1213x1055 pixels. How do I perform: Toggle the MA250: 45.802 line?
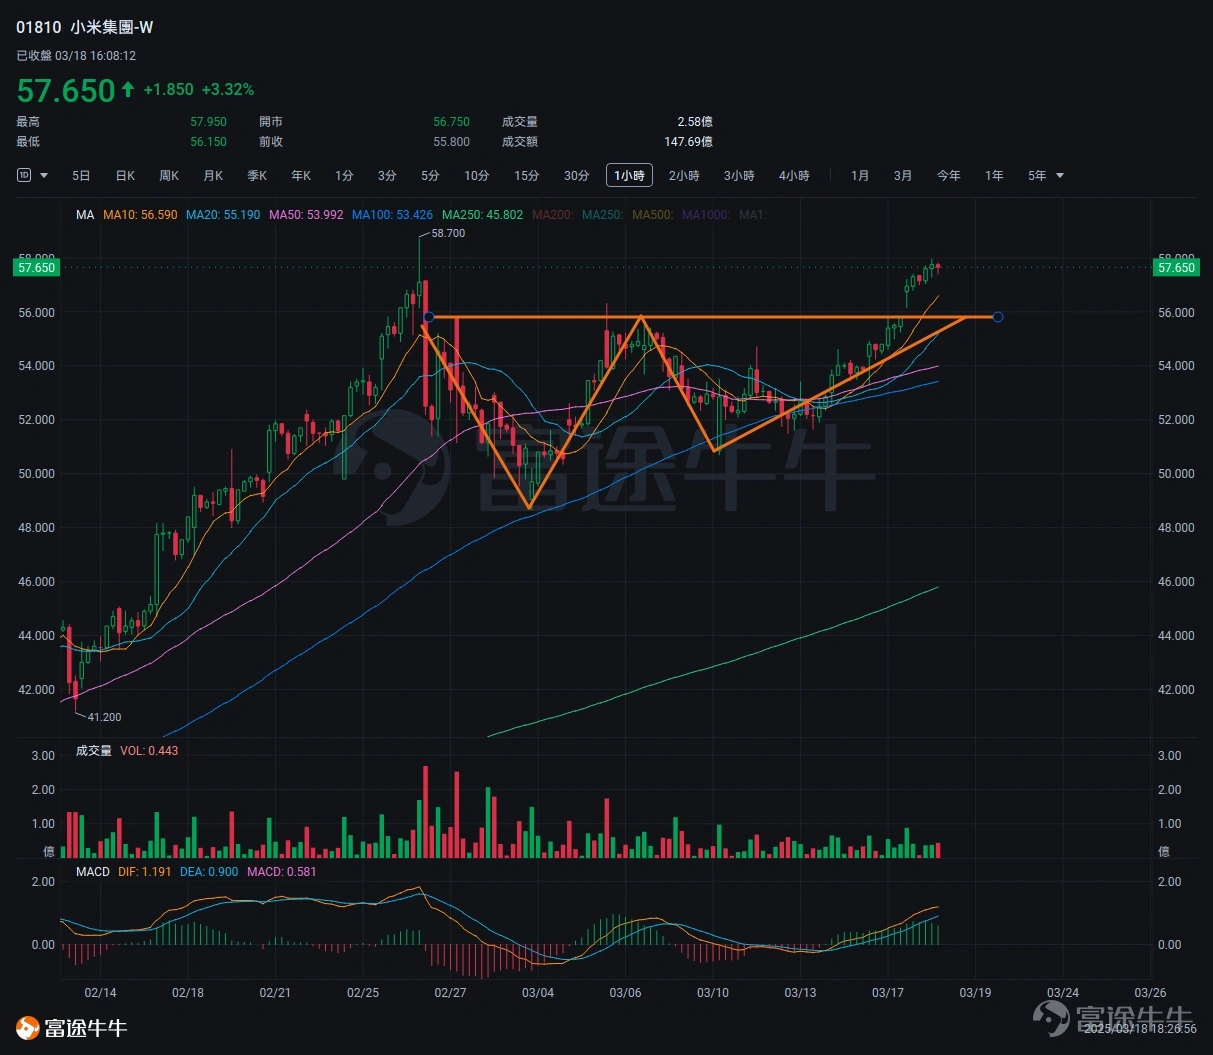482,215
